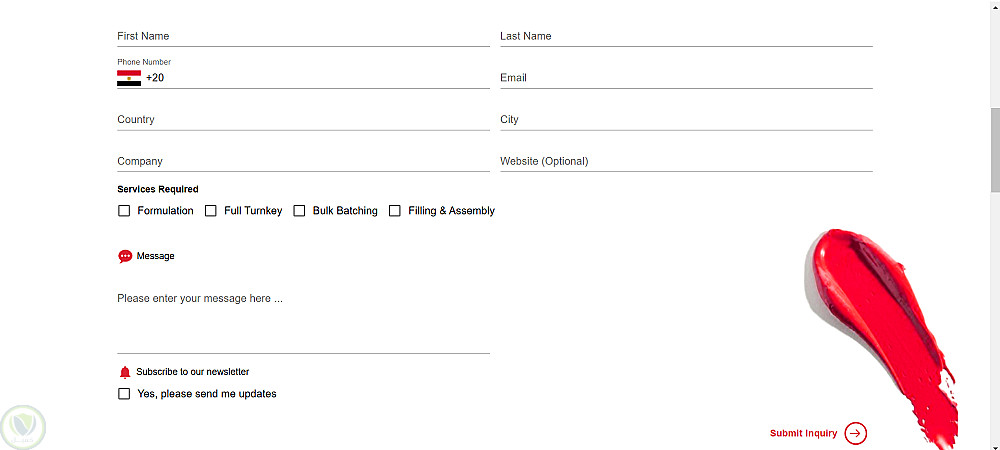Screen dimensions: 1000x450
Task: Click the circled arrow submit icon
Action: pyautogui.click(x=855, y=433)
